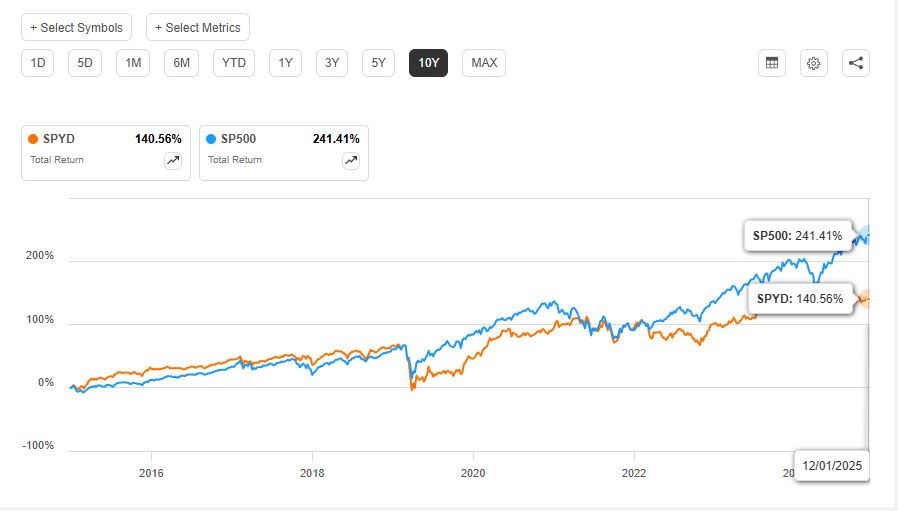Choose the 3Y time range
Image resolution: width=898 pixels, height=511 pixels.
(x=332, y=63)
